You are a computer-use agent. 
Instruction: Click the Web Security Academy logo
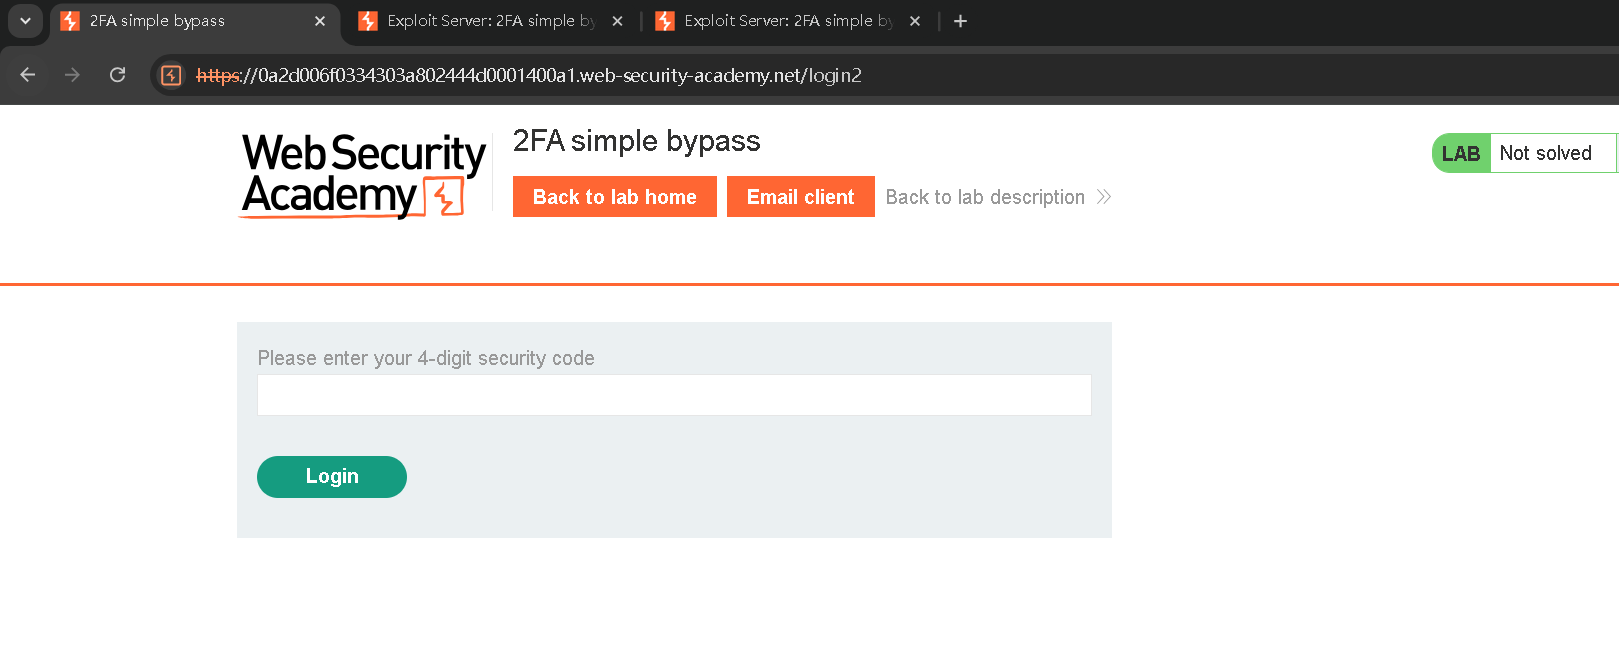click(x=363, y=175)
